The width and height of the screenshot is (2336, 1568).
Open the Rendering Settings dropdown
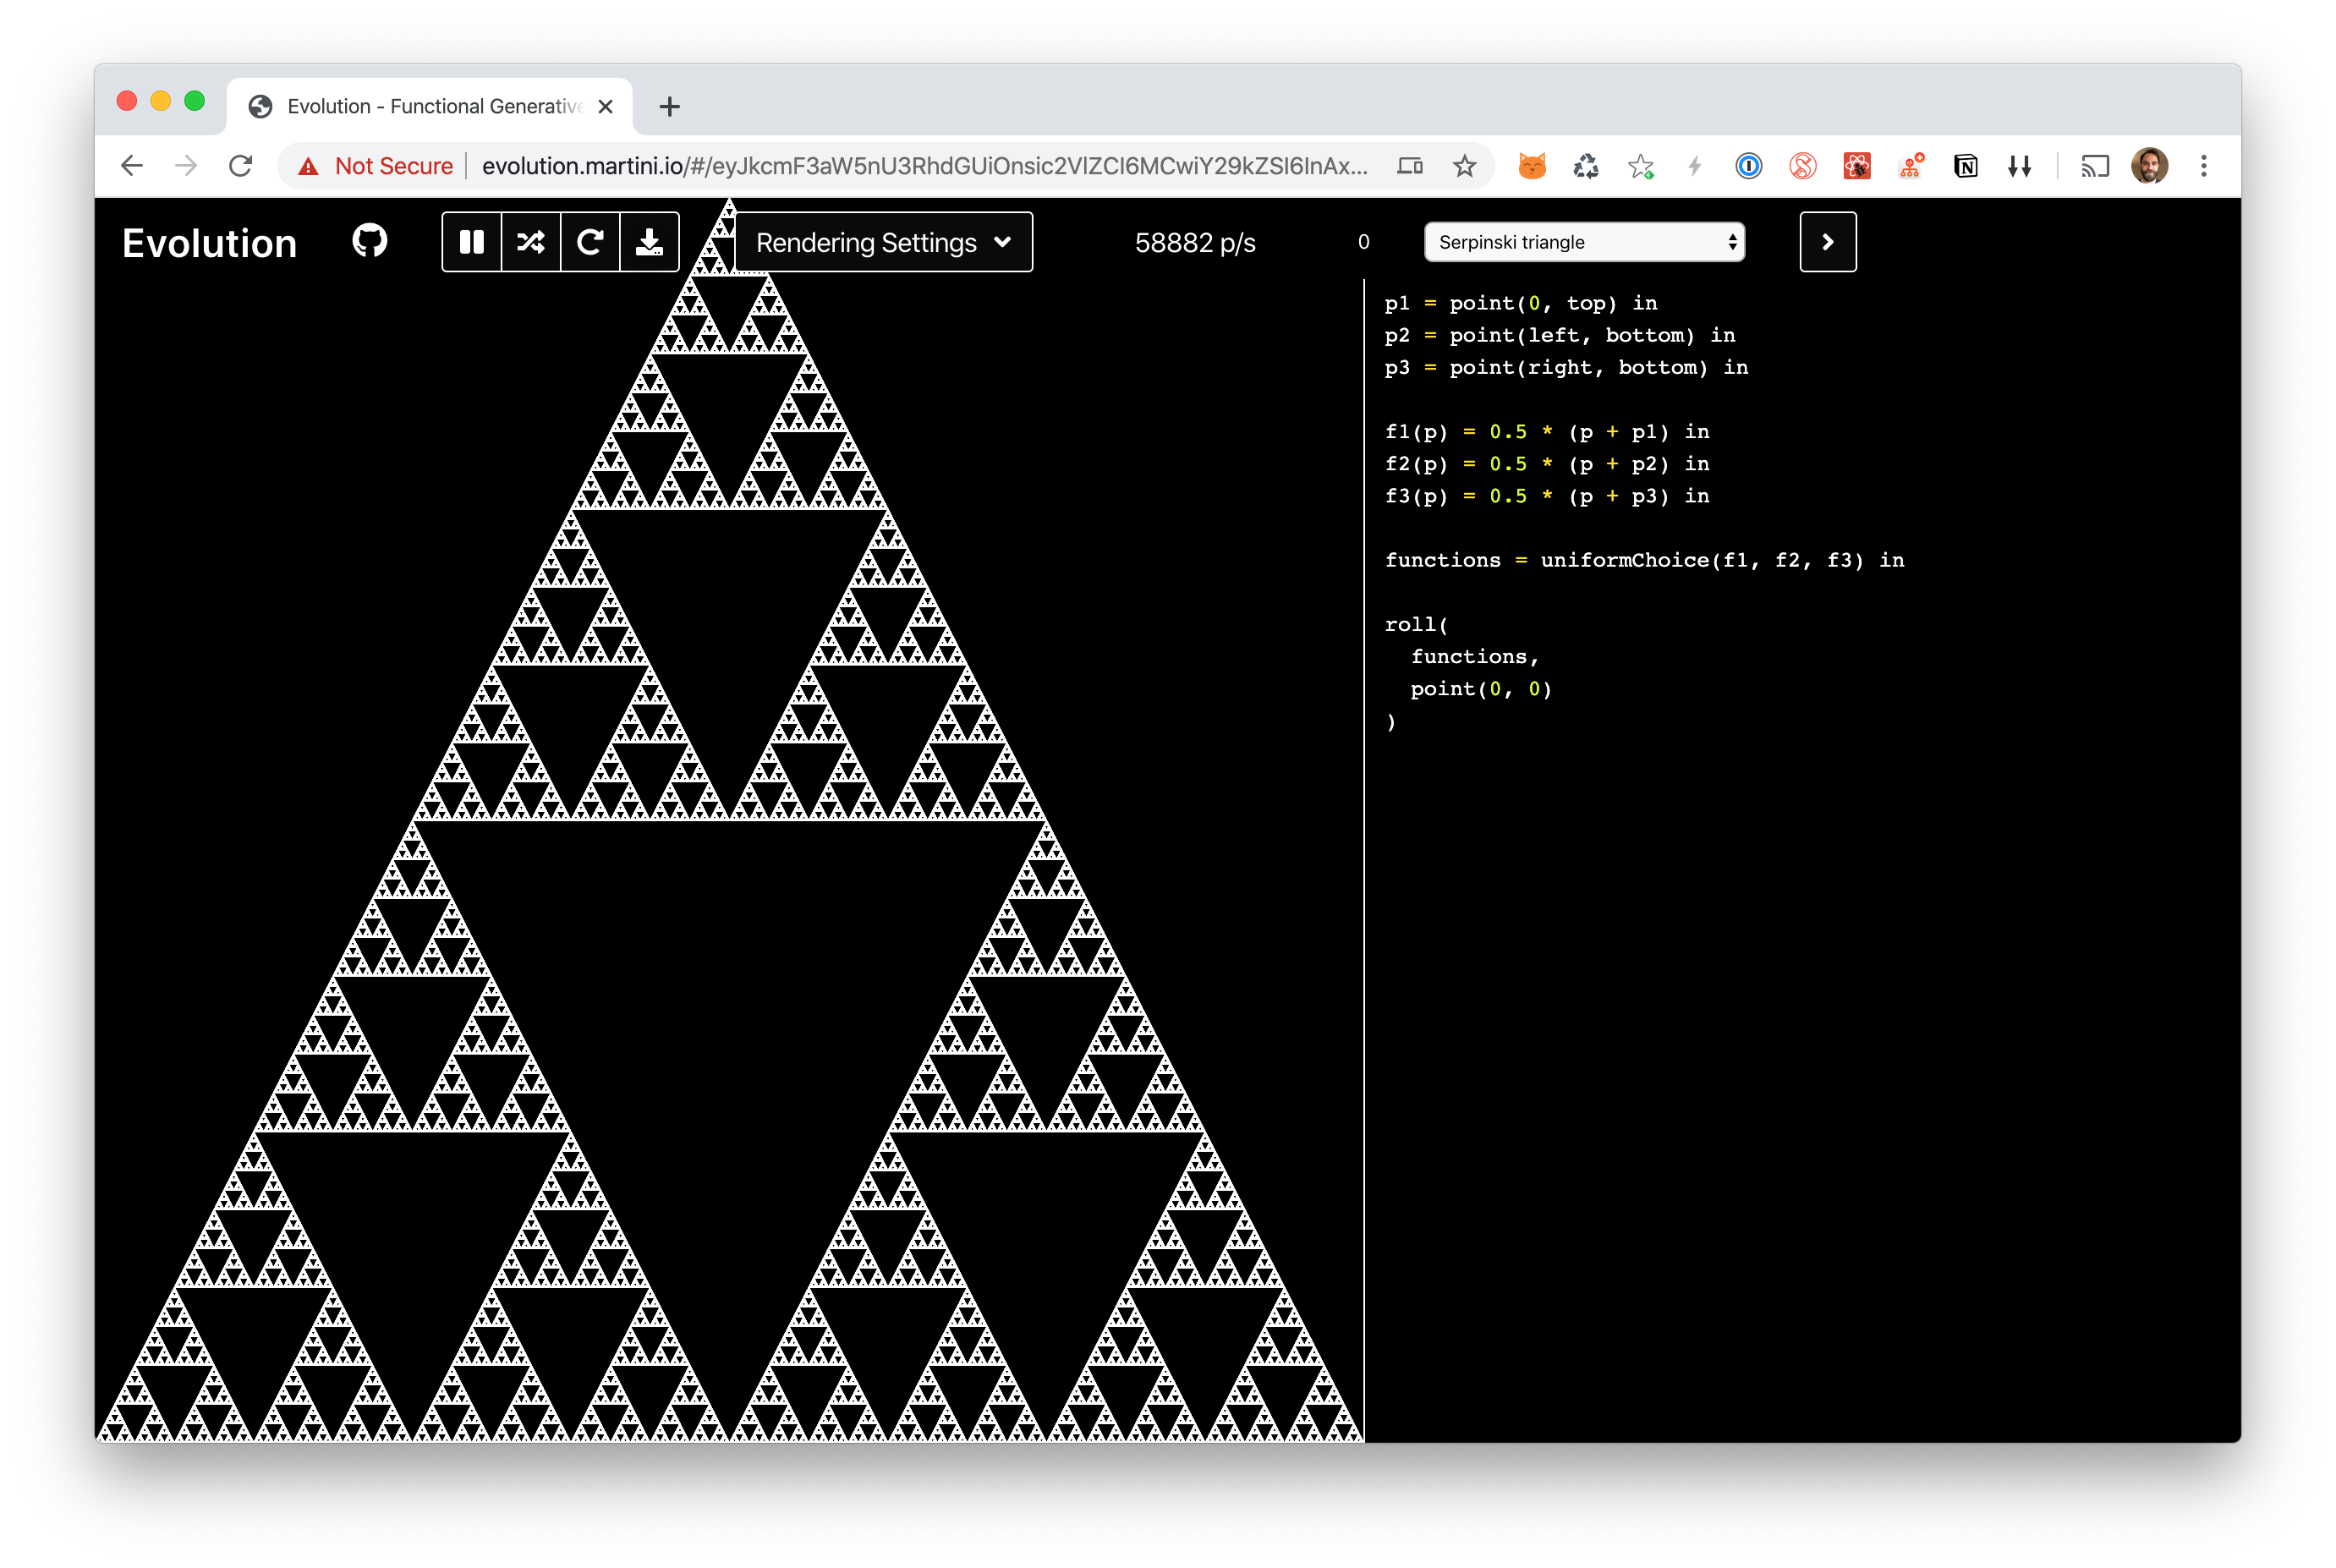pos(883,241)
